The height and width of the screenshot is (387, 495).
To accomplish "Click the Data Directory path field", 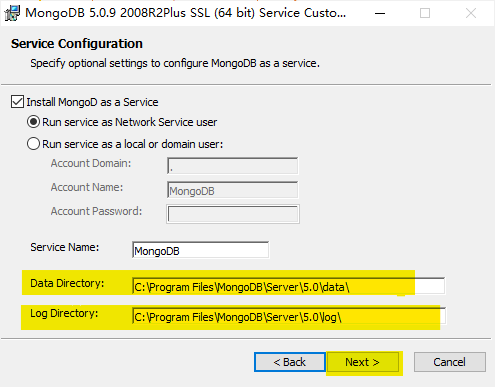I will point(289,286).
